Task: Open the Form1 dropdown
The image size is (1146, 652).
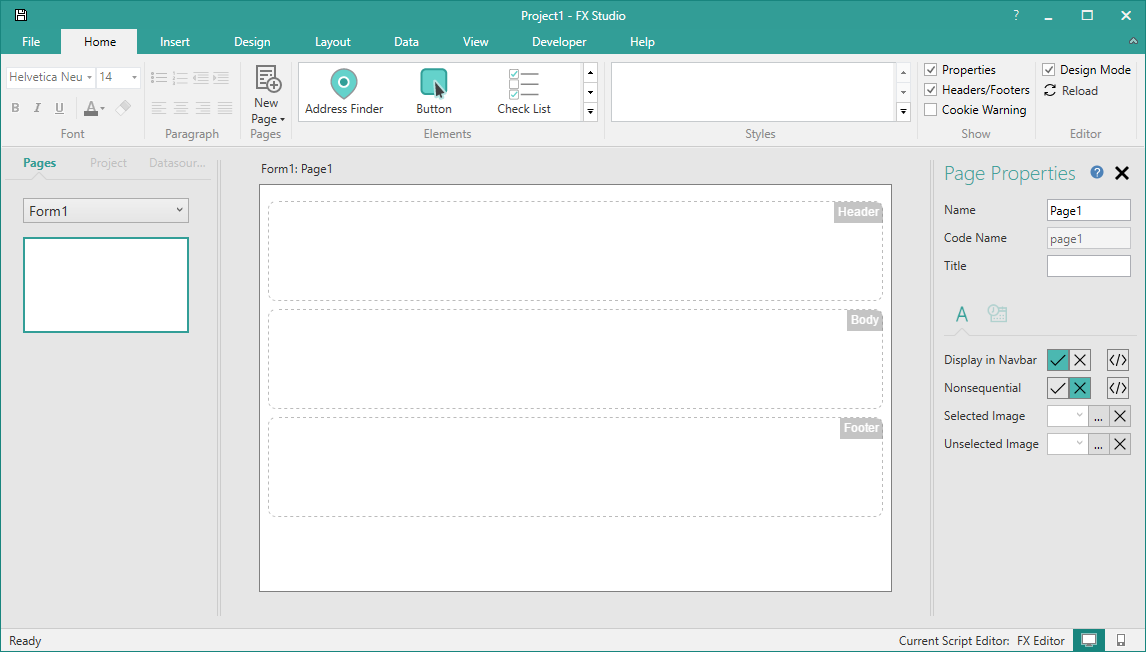Action: (106, 211)
